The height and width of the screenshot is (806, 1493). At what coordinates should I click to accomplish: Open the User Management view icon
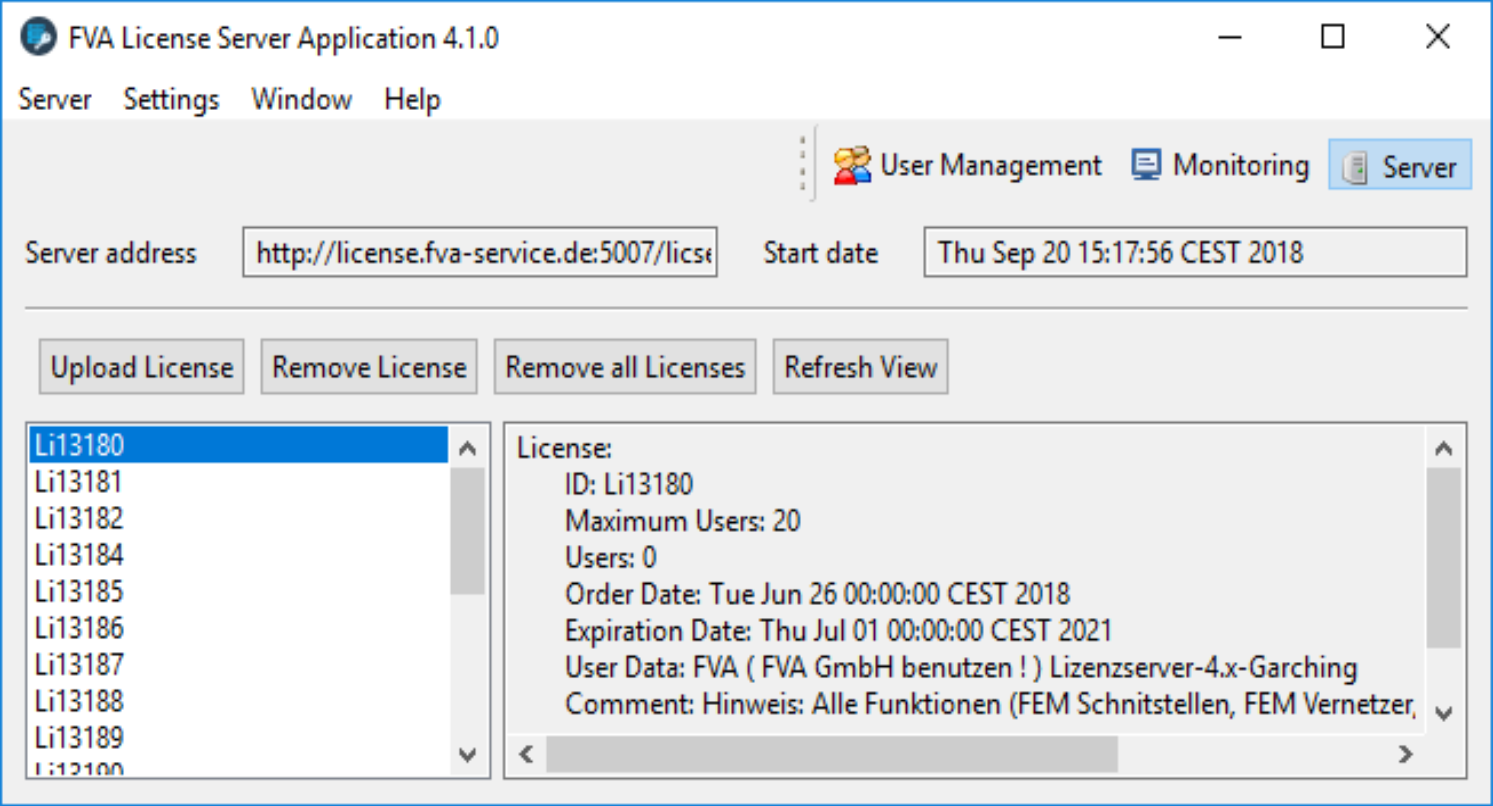pos(852,165)
